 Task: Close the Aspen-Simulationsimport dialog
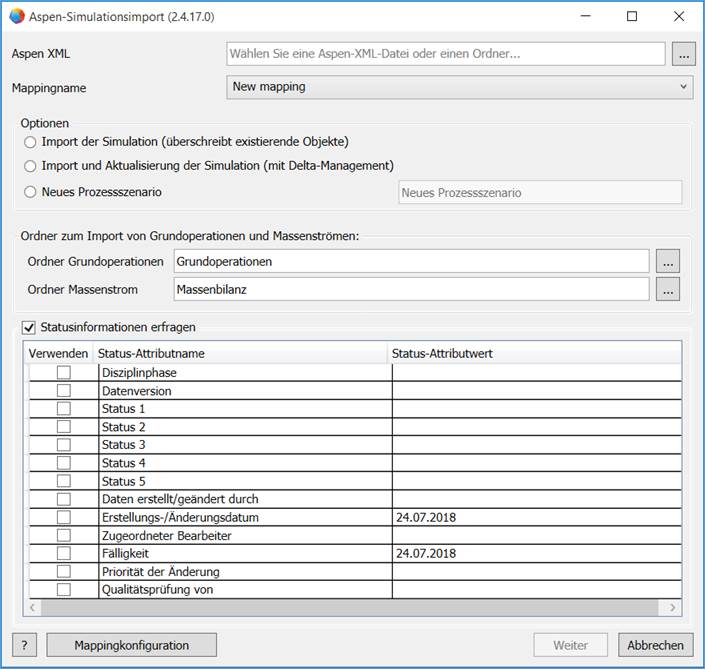tap(679, 16)
